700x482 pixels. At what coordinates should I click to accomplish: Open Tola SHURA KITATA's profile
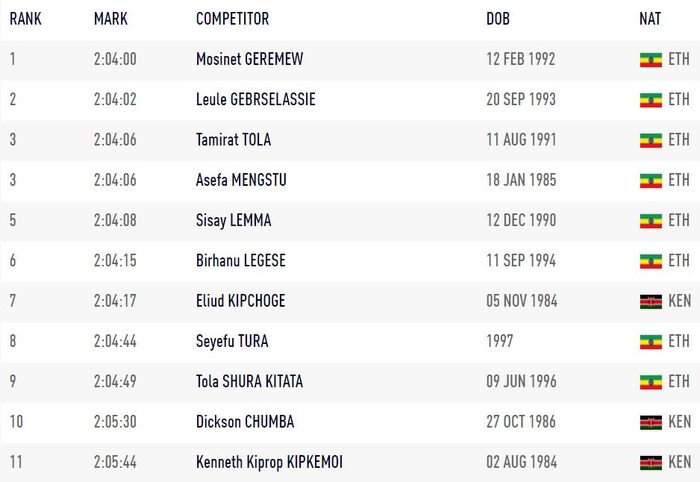249,381
